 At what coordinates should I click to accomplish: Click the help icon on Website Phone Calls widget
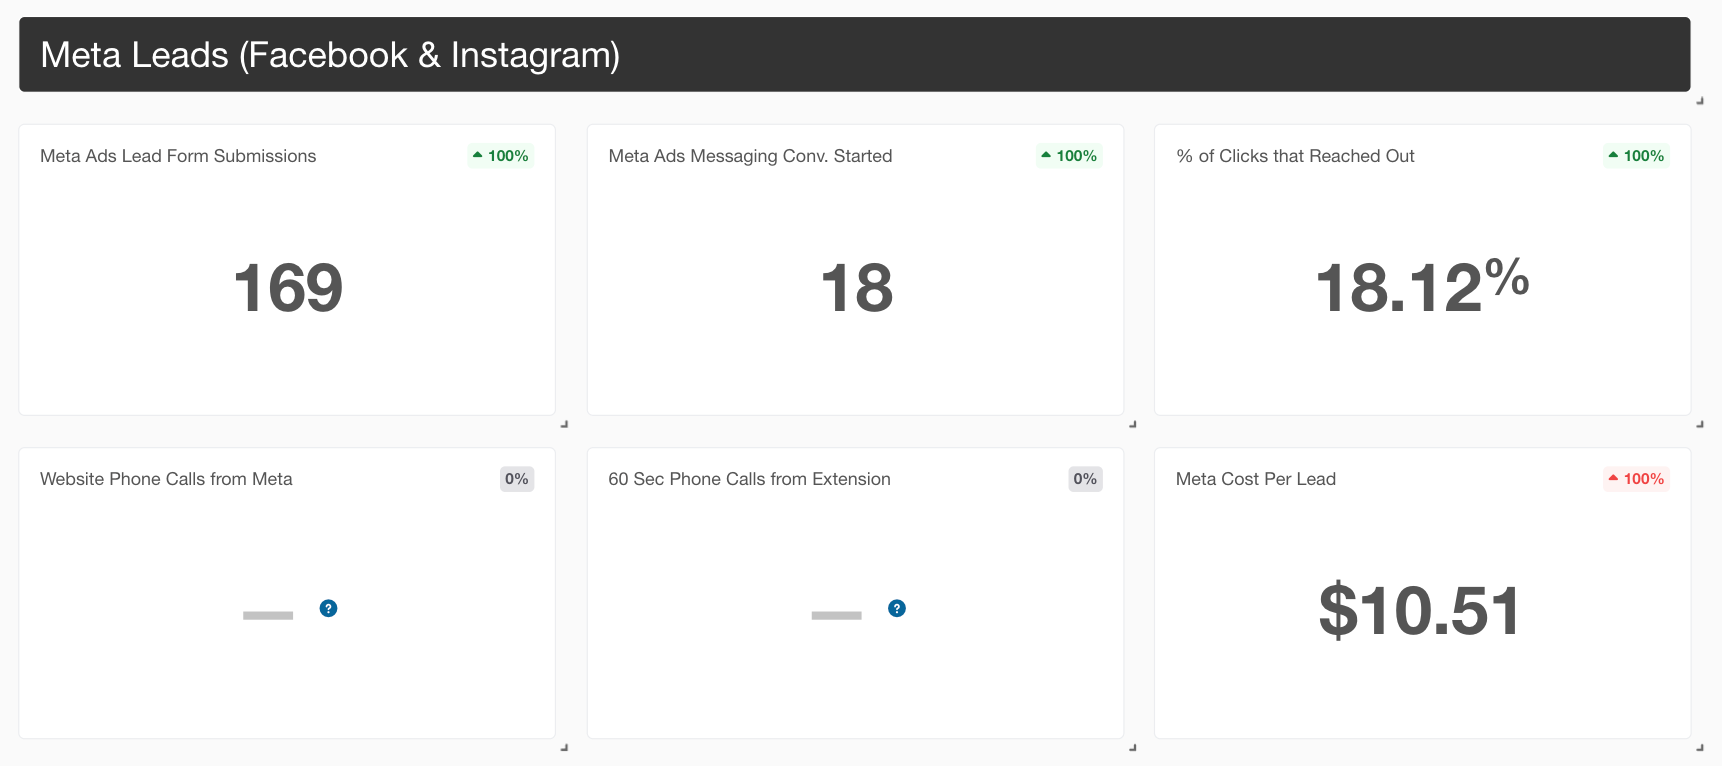328,608
